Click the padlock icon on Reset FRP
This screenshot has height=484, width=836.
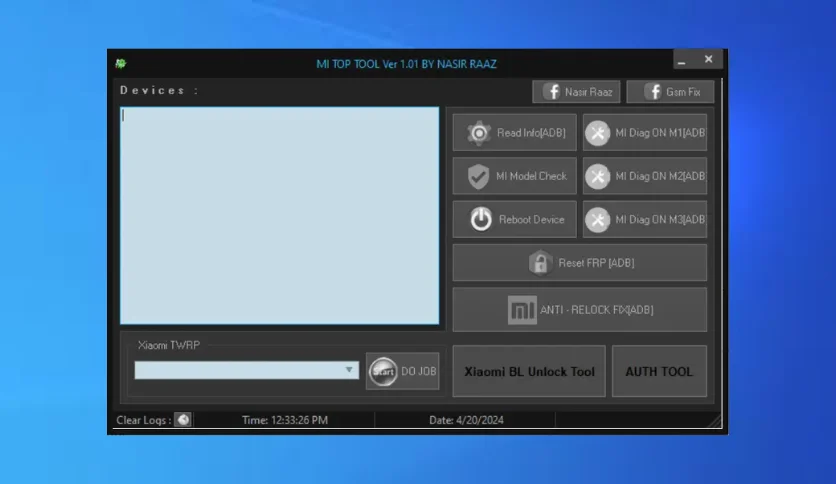pyautogui.click(x=540, y=262)
